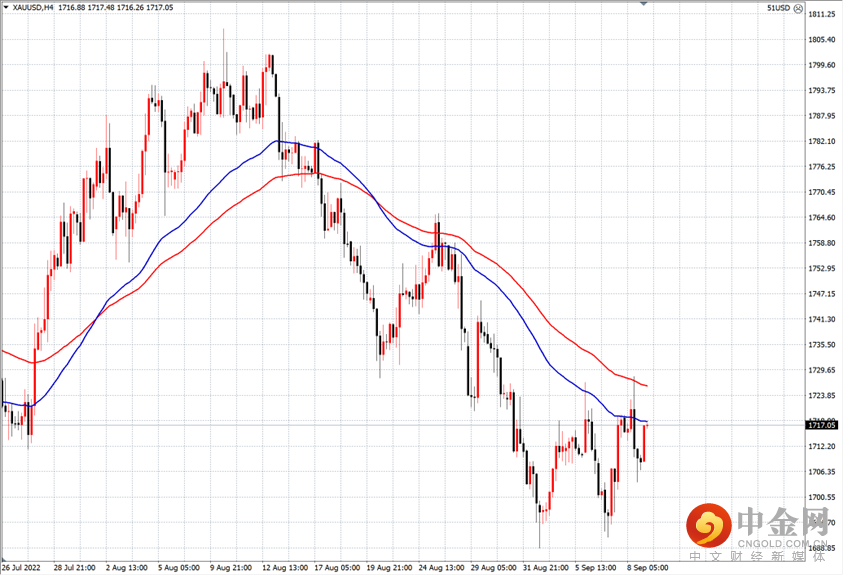Click the current price tag 1717.05
The image size is (843, 575).
coord(823,425)
